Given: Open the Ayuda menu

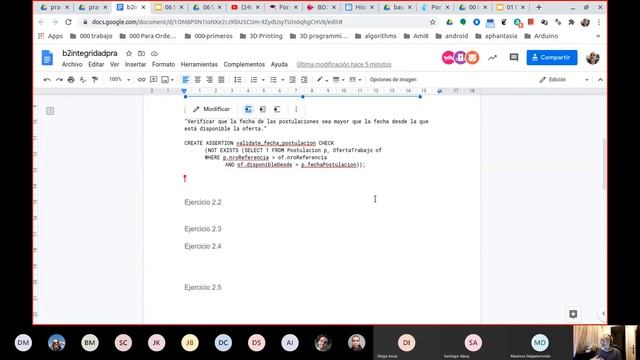Looking at the screenshot, I should (x=279, y=64).
